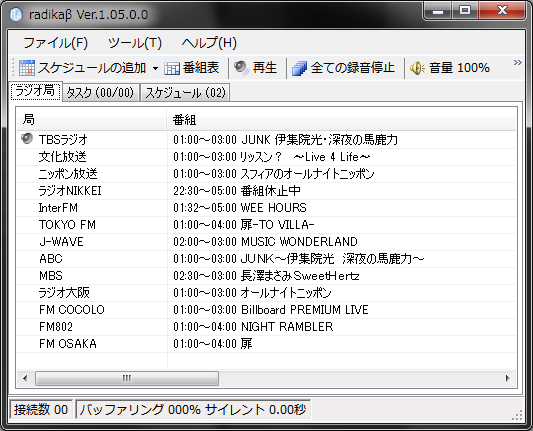Click the scrollbar left arrow
Image resolution: width=533 pixels, height=431 pixels.
tap(25, 378)
